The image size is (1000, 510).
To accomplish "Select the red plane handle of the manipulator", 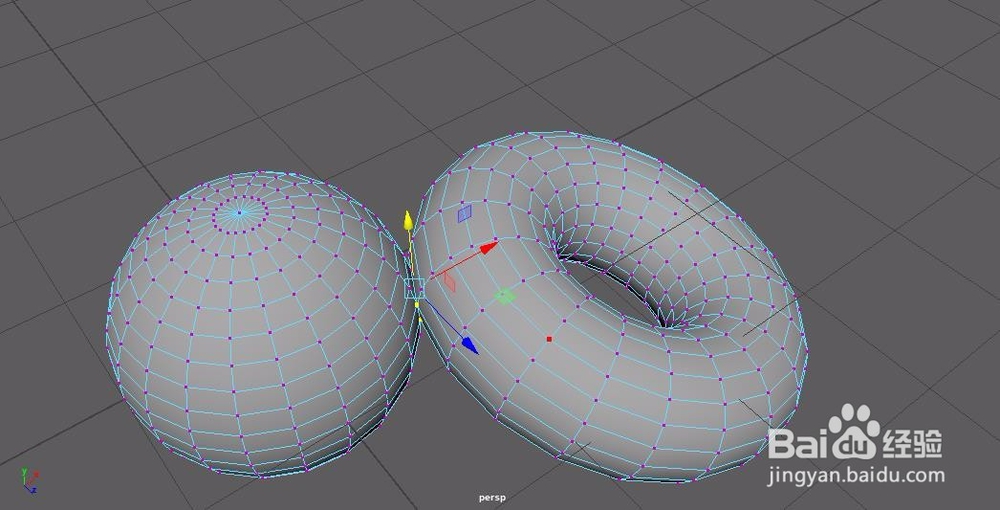I will (450, 282).
